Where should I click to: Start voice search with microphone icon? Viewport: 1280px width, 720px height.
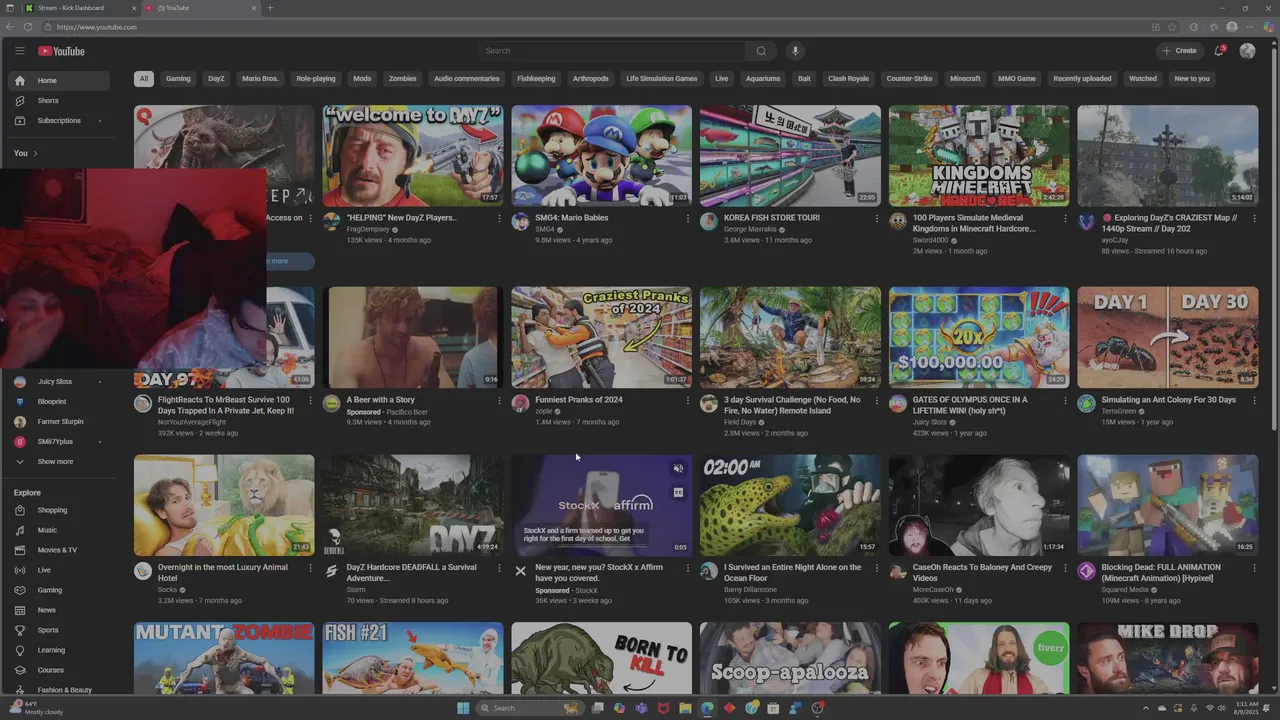(x=795, y=51)
